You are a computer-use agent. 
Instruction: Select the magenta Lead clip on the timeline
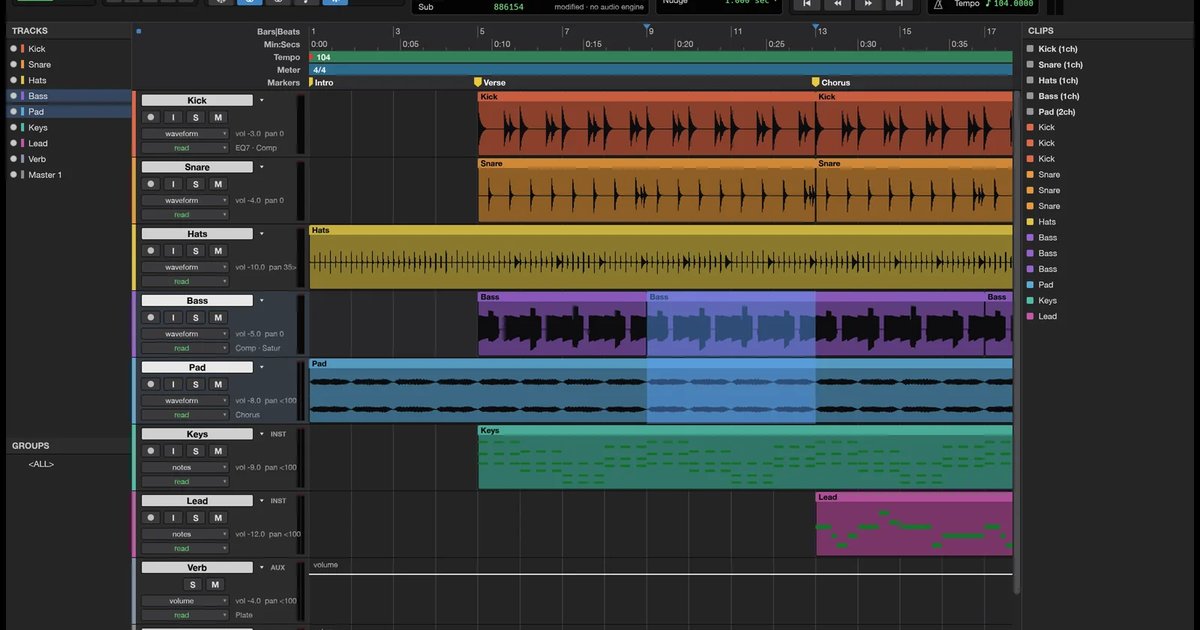914,523
